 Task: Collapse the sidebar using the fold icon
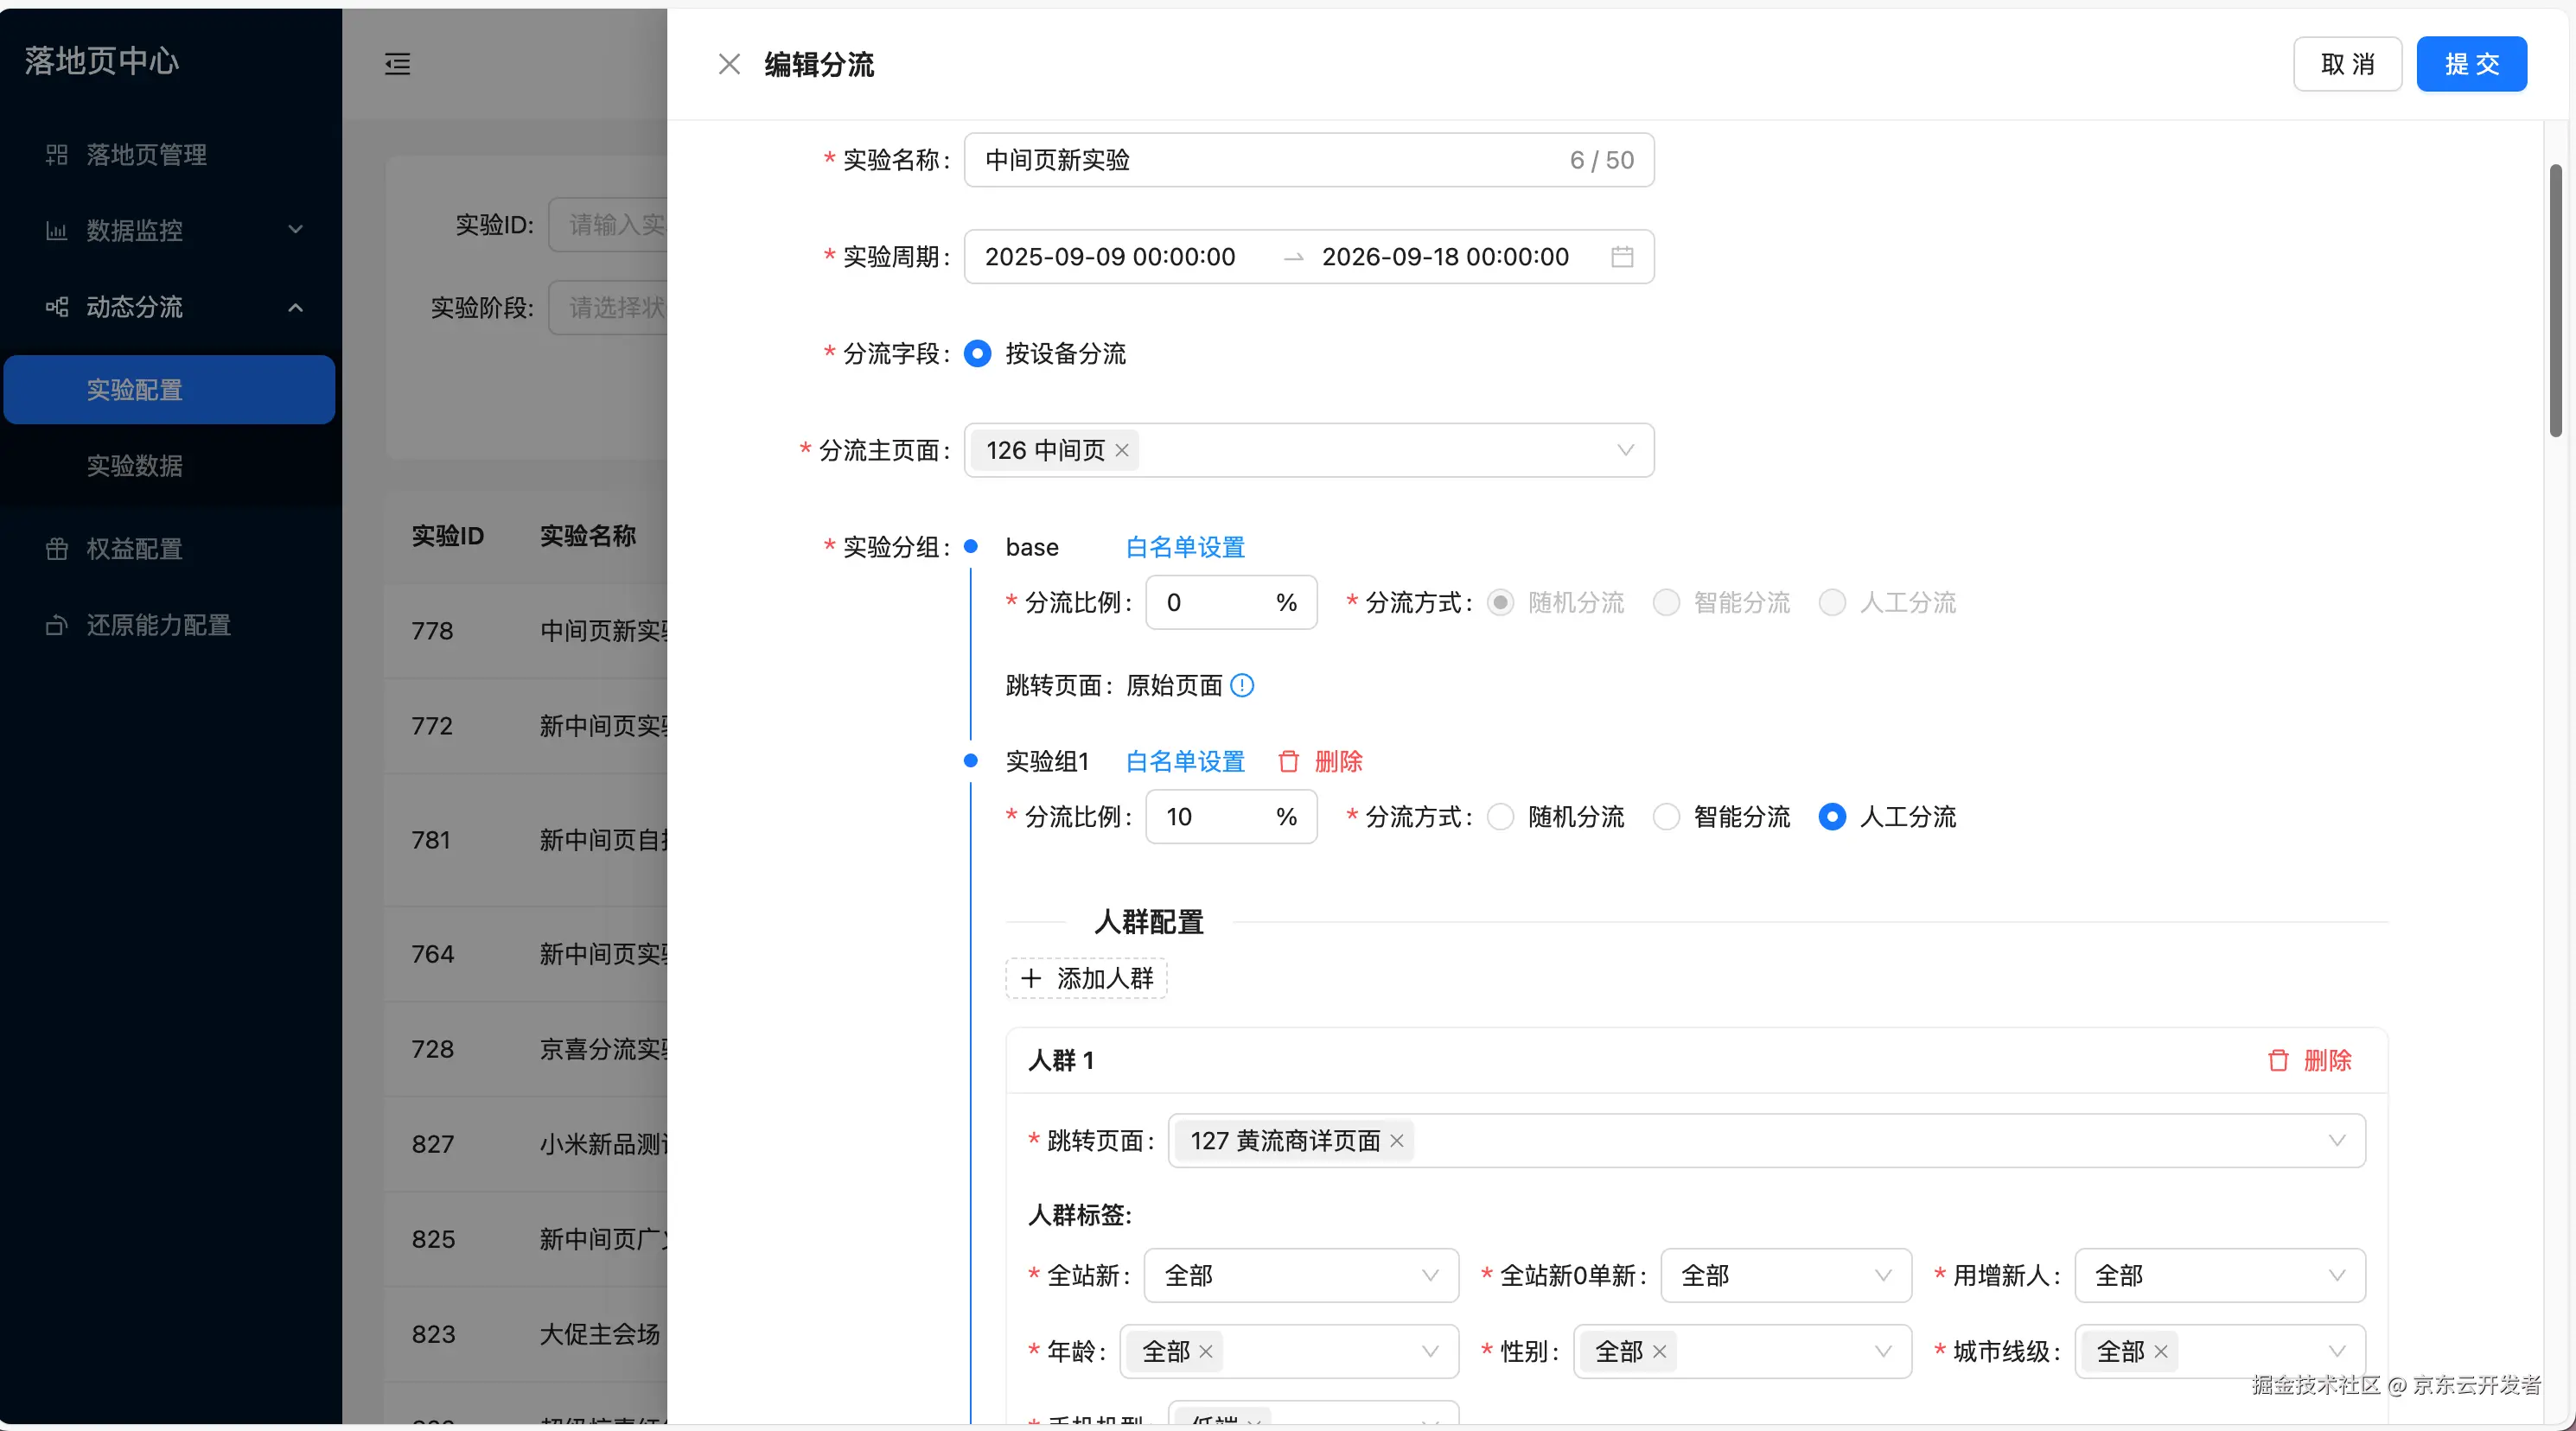click(397, 63)
